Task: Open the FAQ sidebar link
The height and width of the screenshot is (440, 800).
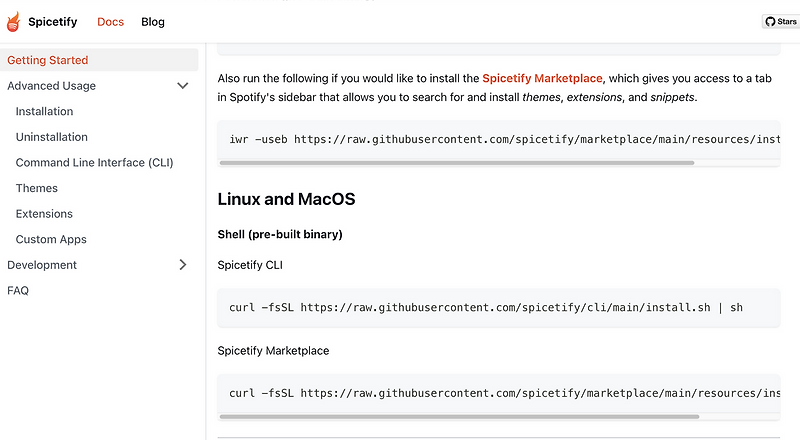Action: pyautogui.click(x=18, y=291)
